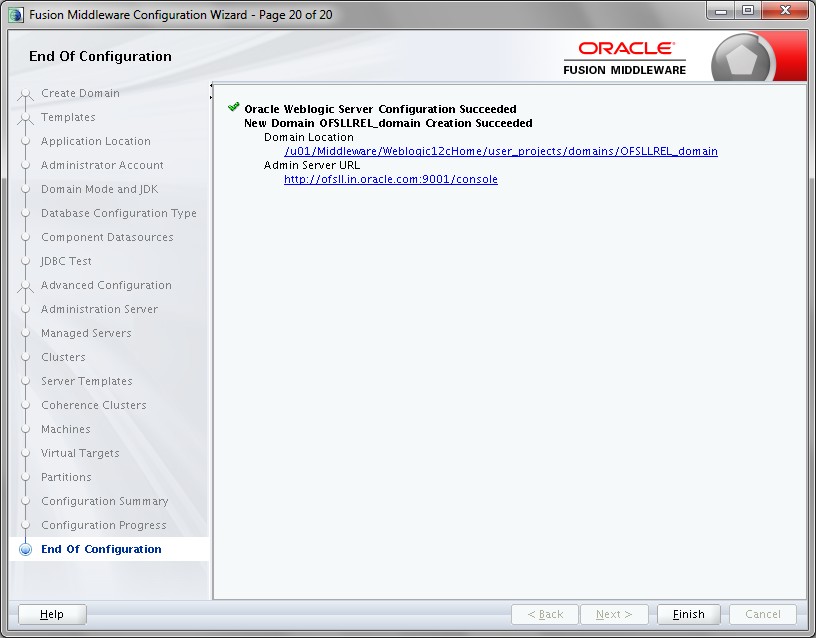
Task: Open Help for the wizard
Action: click(52, 614)
